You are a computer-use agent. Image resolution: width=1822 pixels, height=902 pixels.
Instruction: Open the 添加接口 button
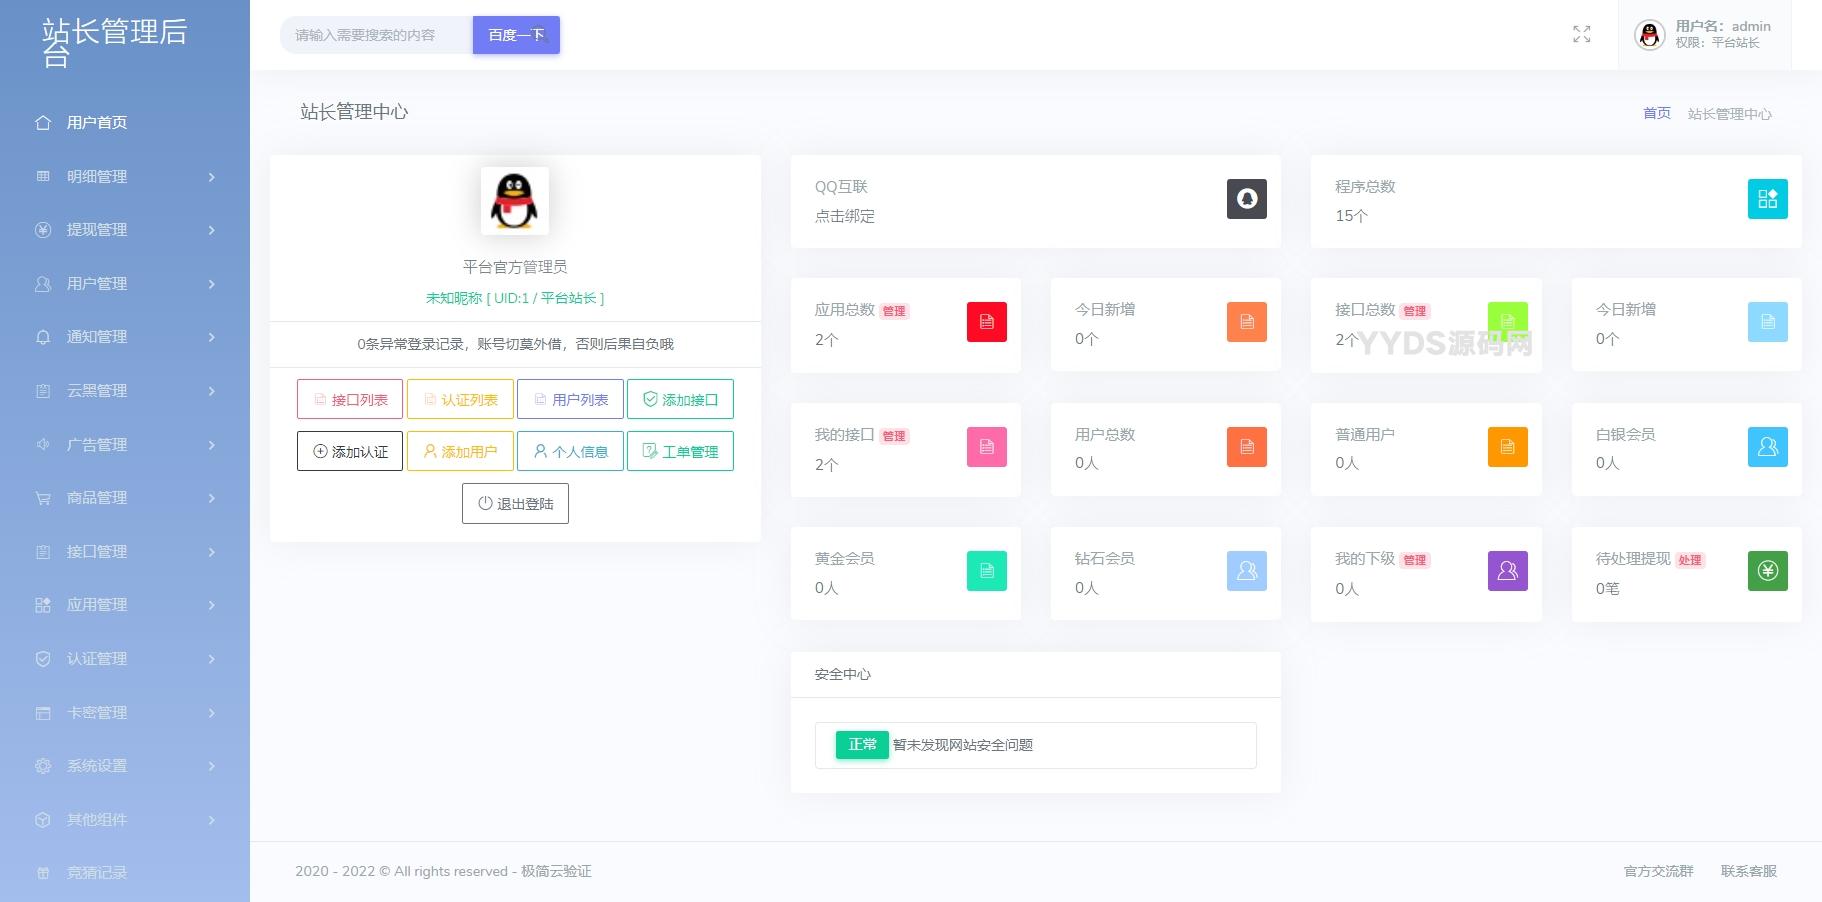[680, 399]
